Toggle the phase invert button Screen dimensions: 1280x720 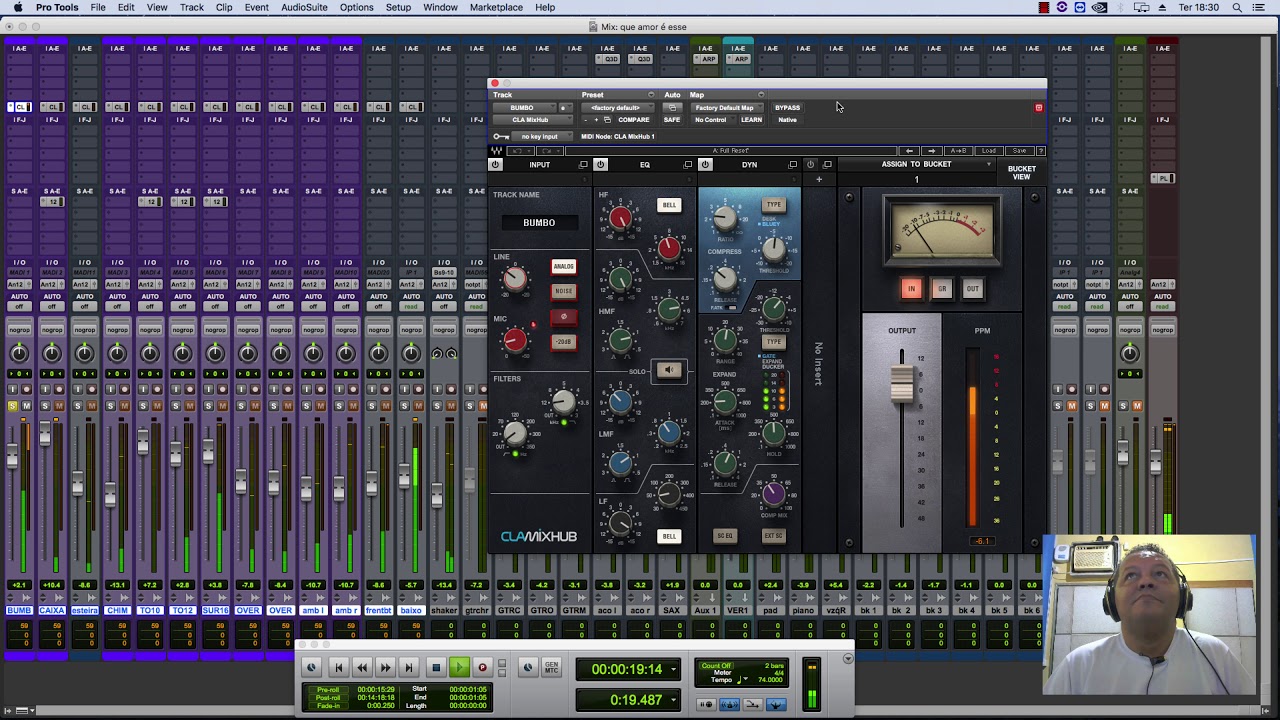click(x=563, y=317)
